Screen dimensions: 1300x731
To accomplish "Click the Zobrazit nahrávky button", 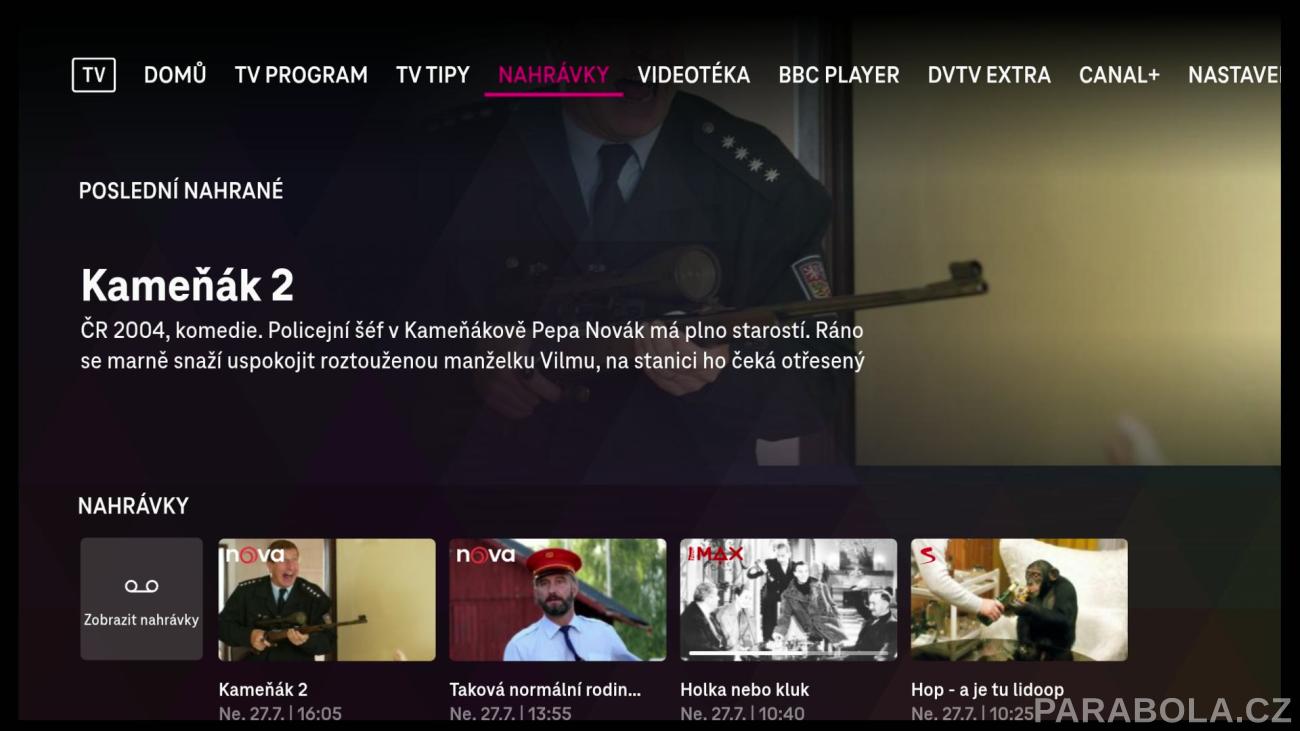I will pyautogui.click(x=141, y=599).
